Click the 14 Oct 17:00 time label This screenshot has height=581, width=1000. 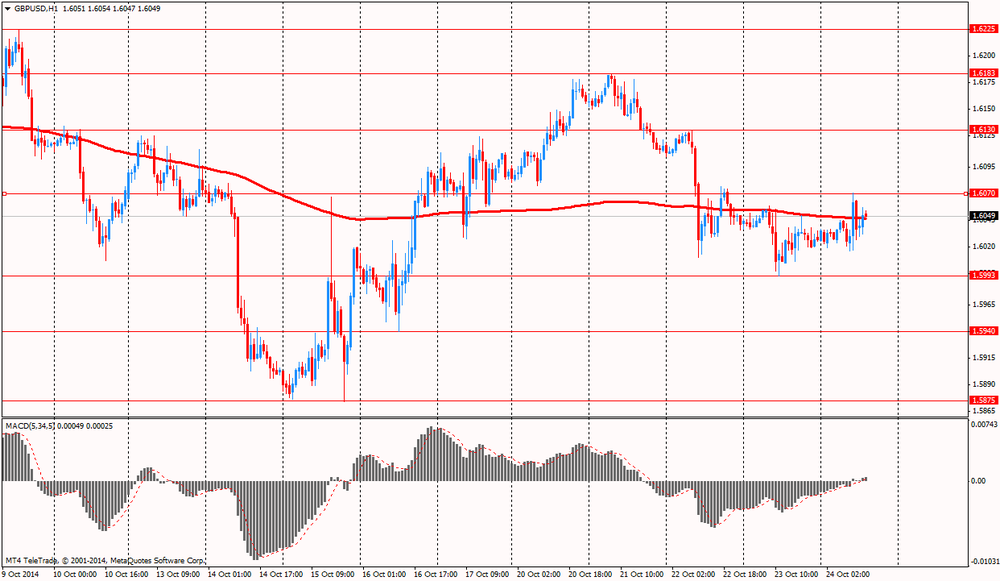click(281, 575)
